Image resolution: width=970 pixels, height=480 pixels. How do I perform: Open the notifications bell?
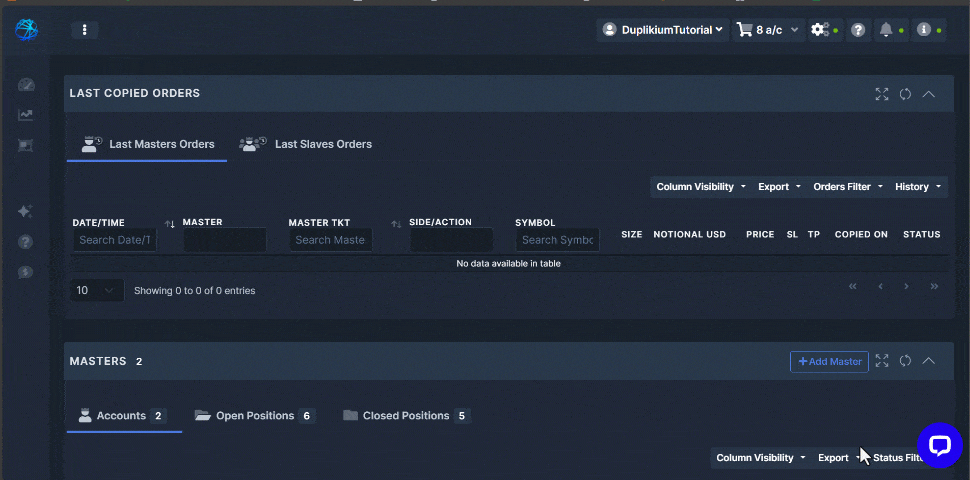pos(886,30)
